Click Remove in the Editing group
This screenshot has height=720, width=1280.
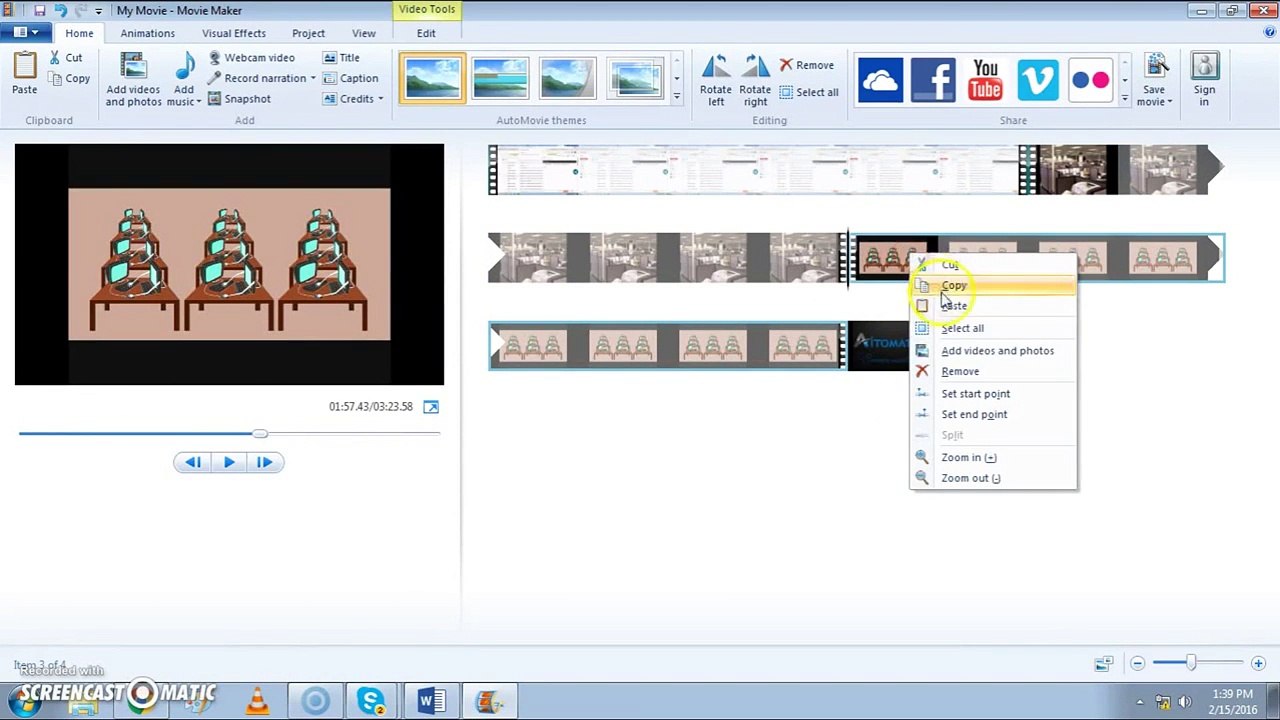[x=806, y=65]
